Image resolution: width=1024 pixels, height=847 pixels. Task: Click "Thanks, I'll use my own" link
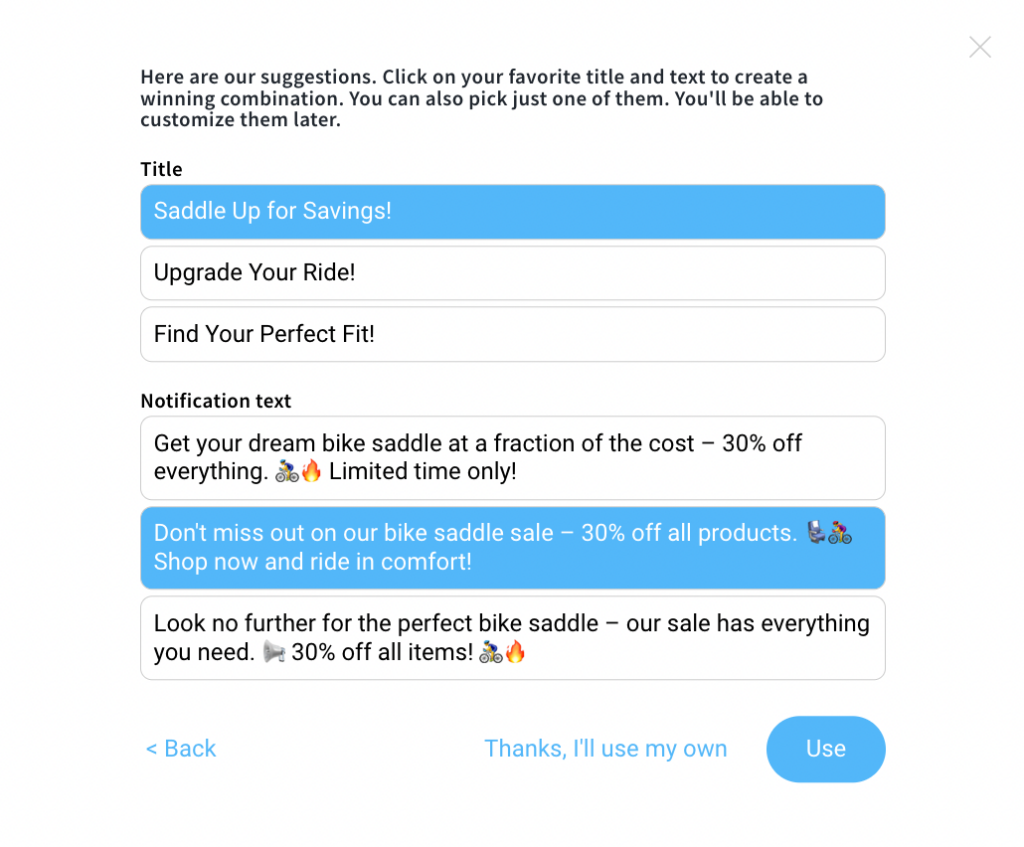click(605, 748)
